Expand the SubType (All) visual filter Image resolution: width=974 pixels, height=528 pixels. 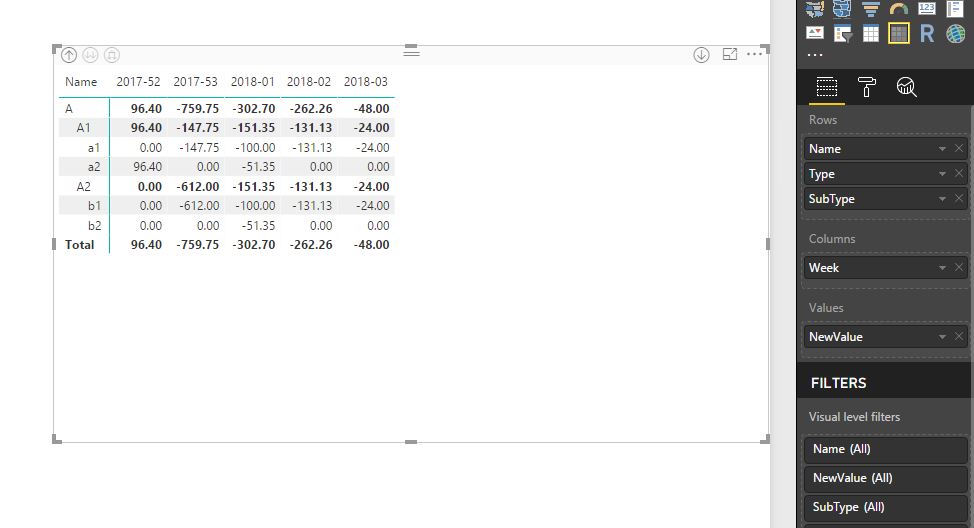[x=886, y=507]
